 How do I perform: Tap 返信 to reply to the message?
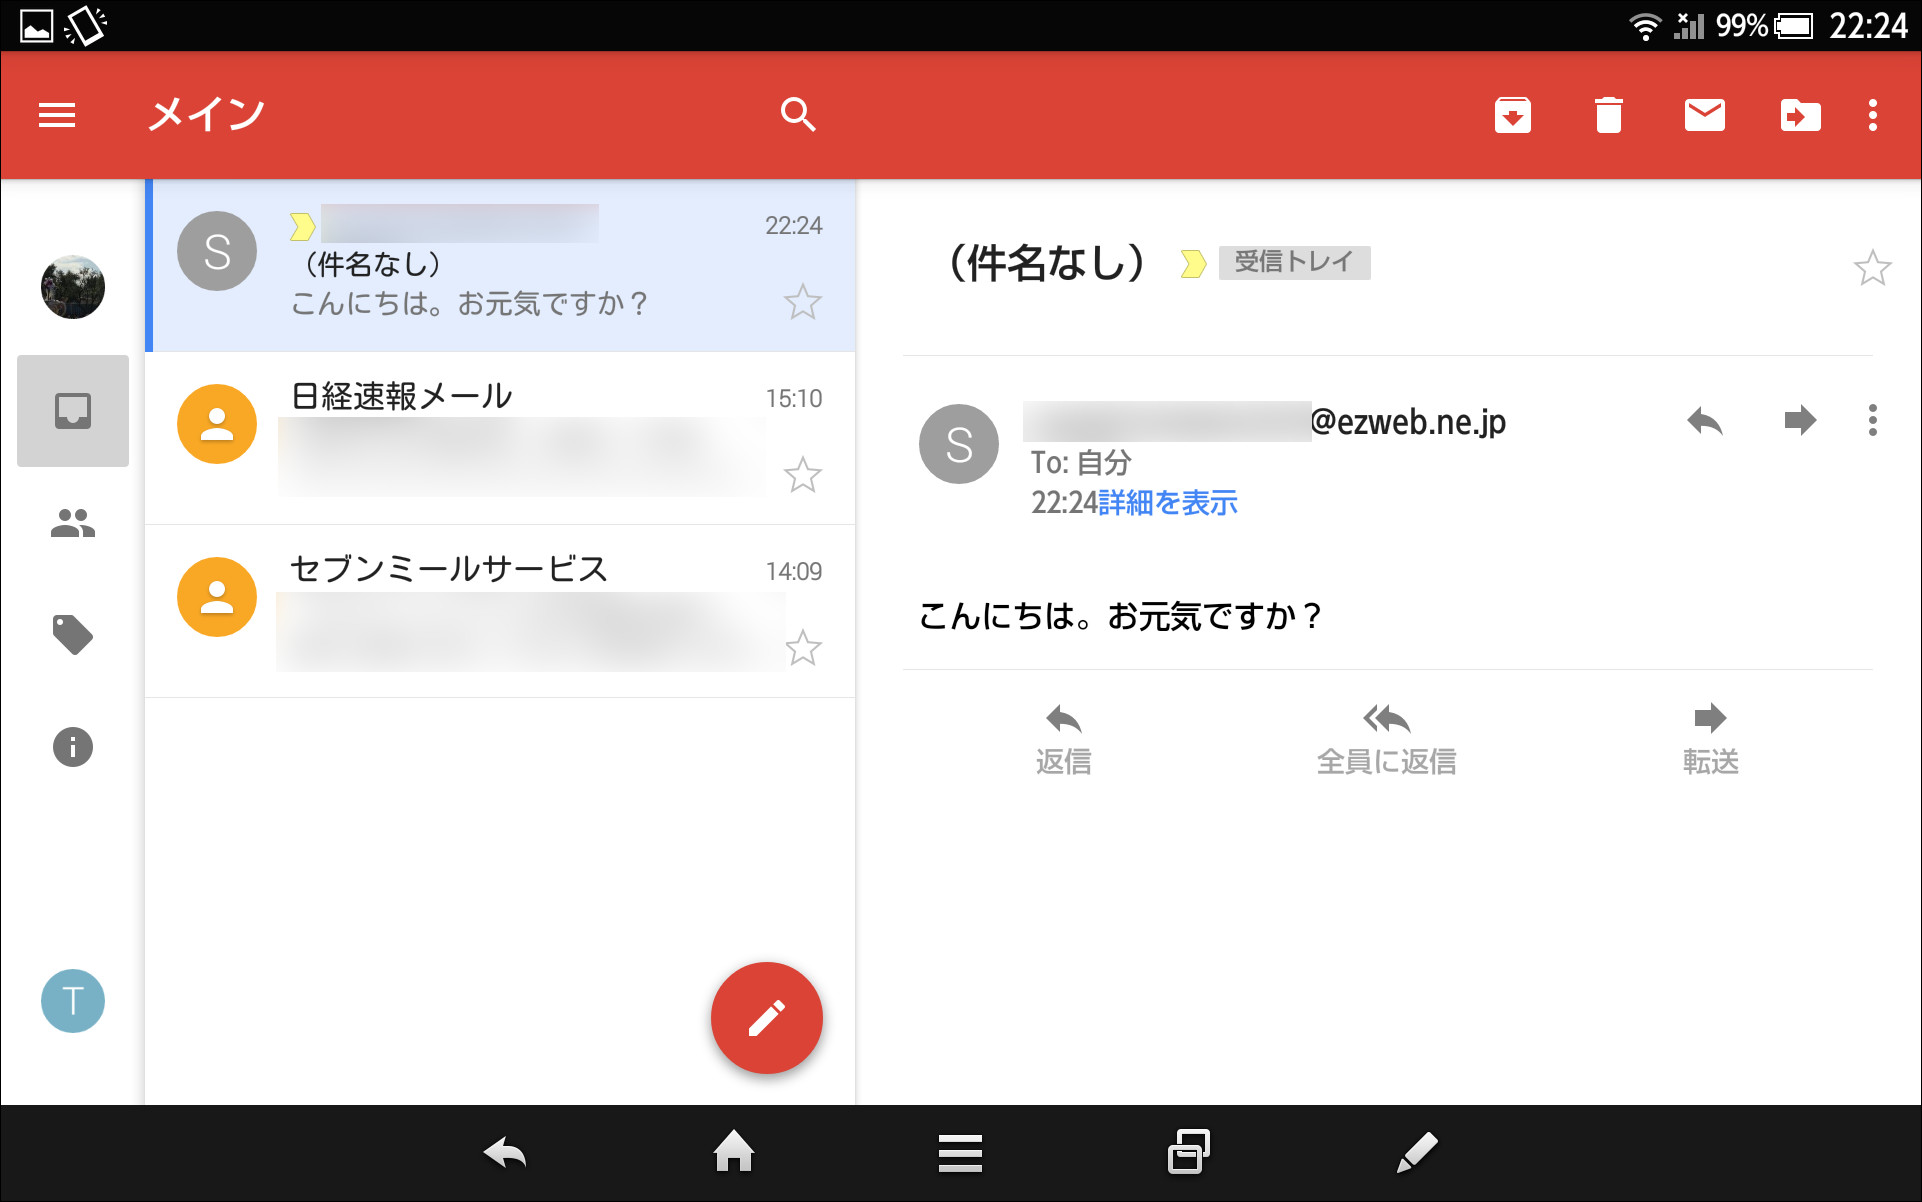click(x=1063, y=737)
